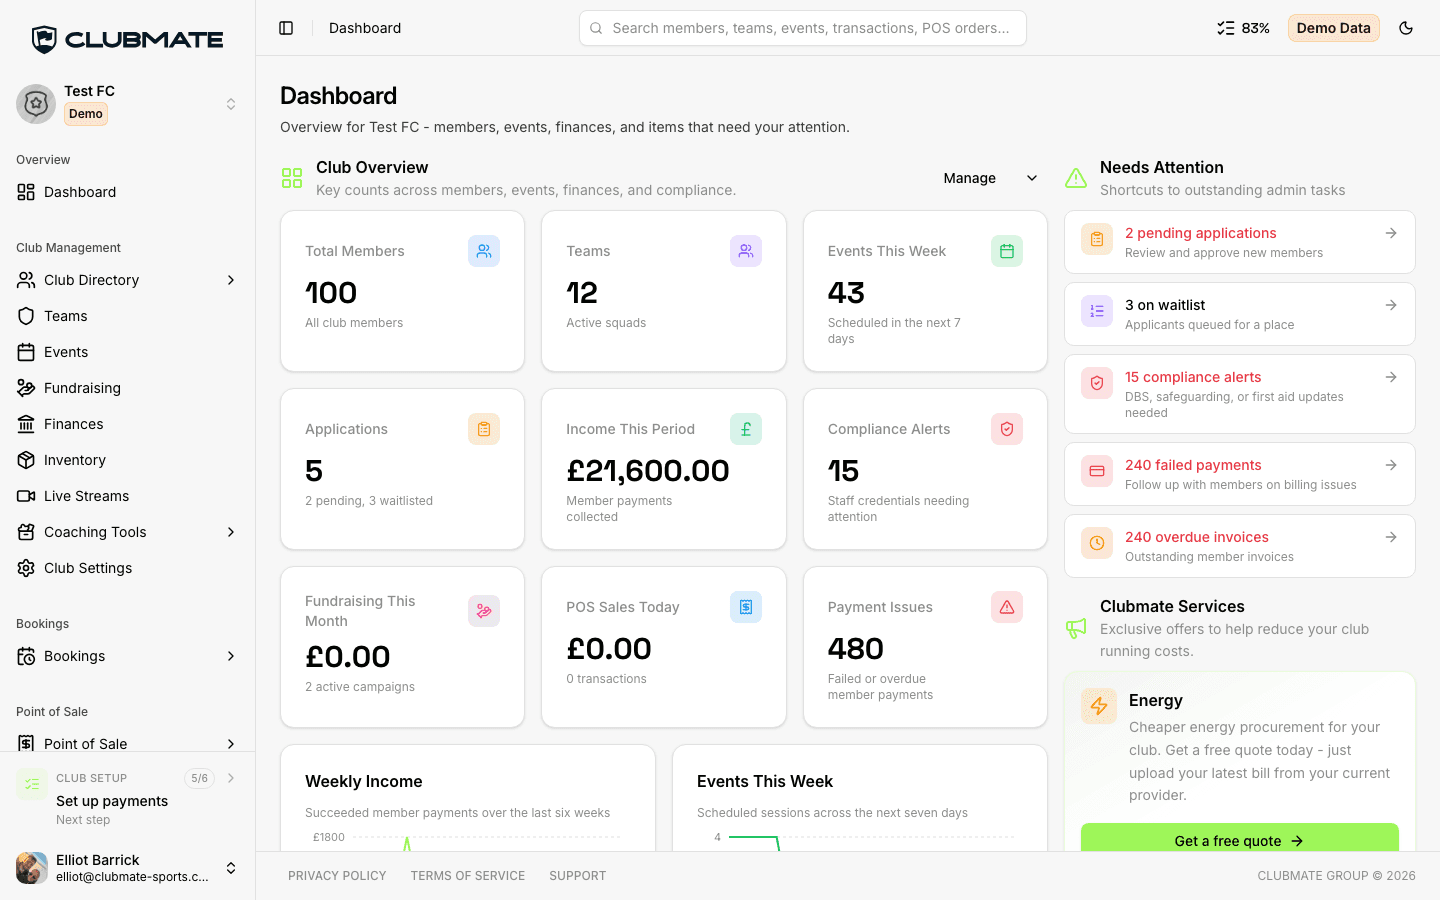Click the Point of Sale receipt icon
This screenshot has height=900, width=1440.
point(26,744)
